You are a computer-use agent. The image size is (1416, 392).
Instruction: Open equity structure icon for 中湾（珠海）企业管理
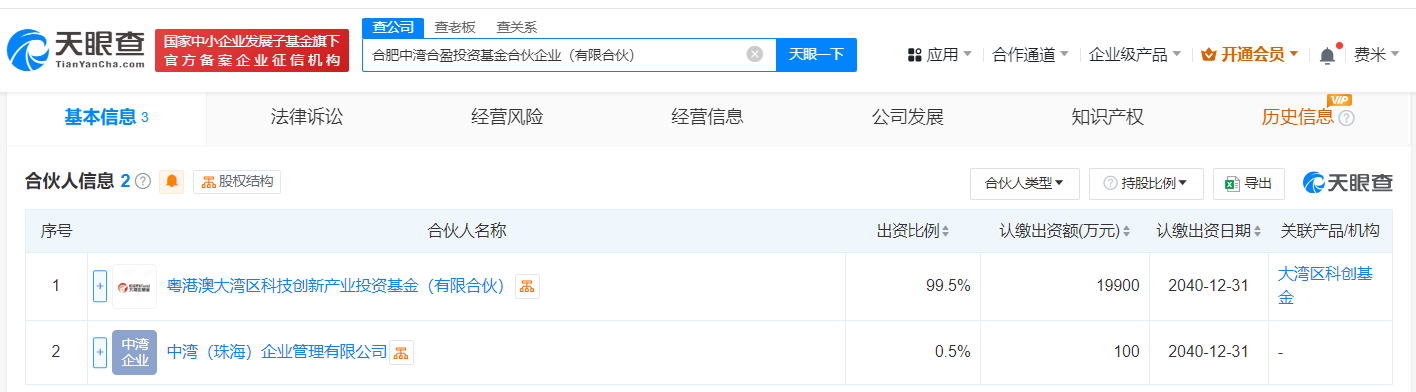(401, 352)
